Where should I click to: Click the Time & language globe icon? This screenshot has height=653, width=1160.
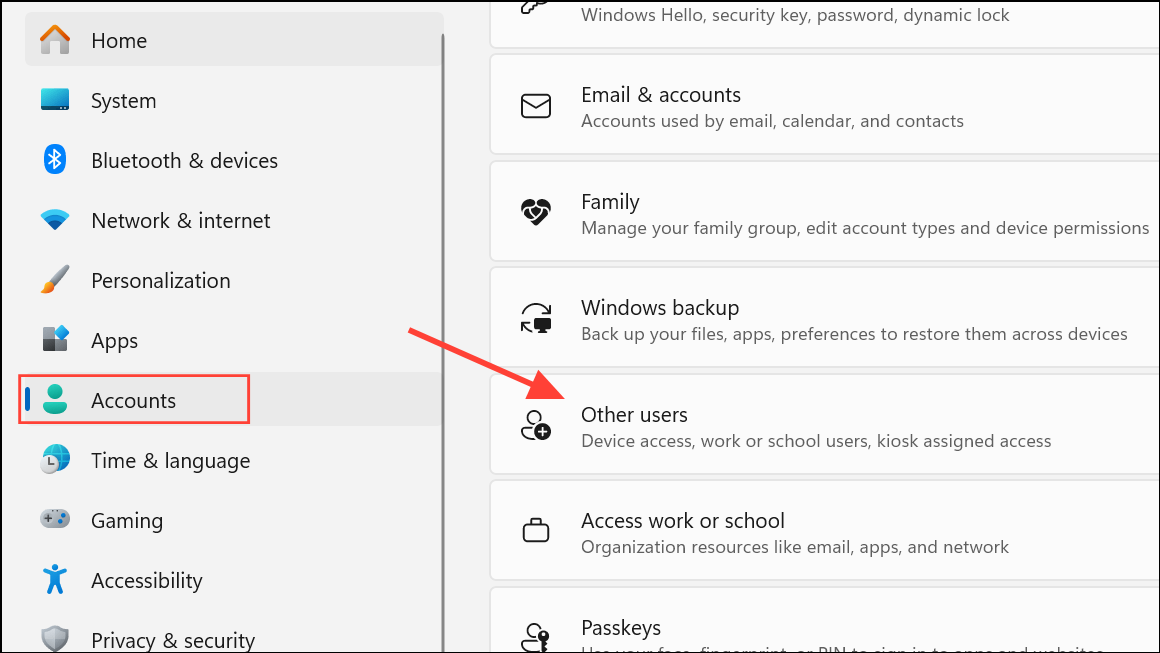55,459
